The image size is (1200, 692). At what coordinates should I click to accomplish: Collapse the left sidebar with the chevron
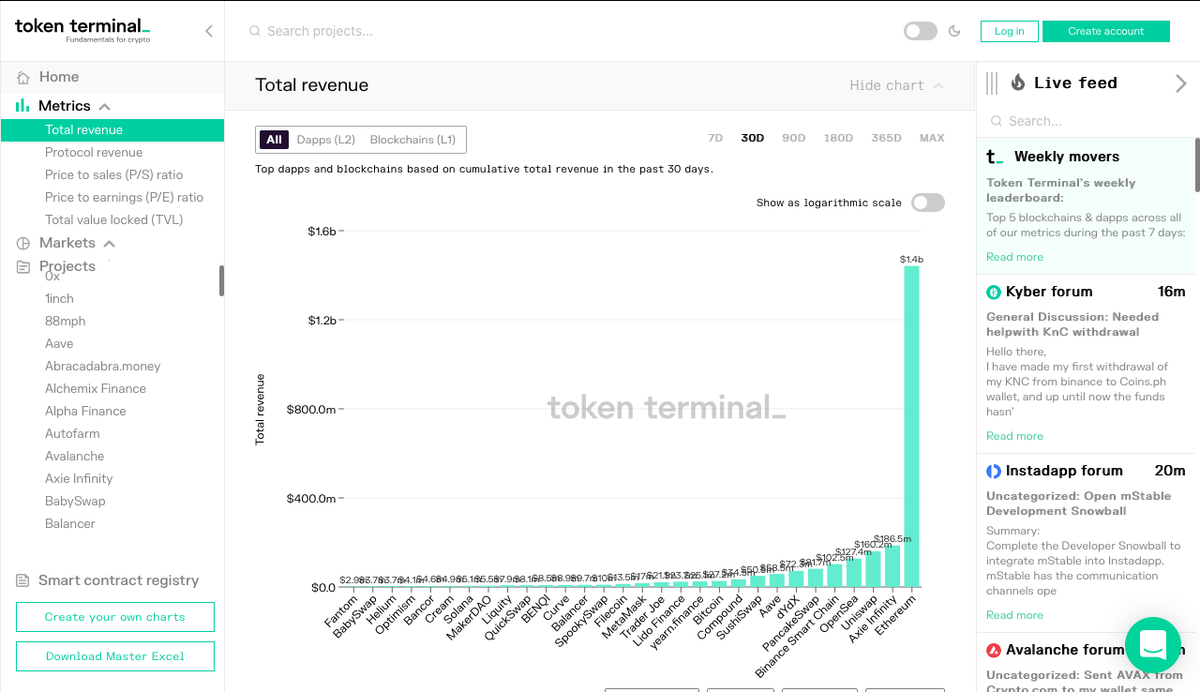coord(209,31)
